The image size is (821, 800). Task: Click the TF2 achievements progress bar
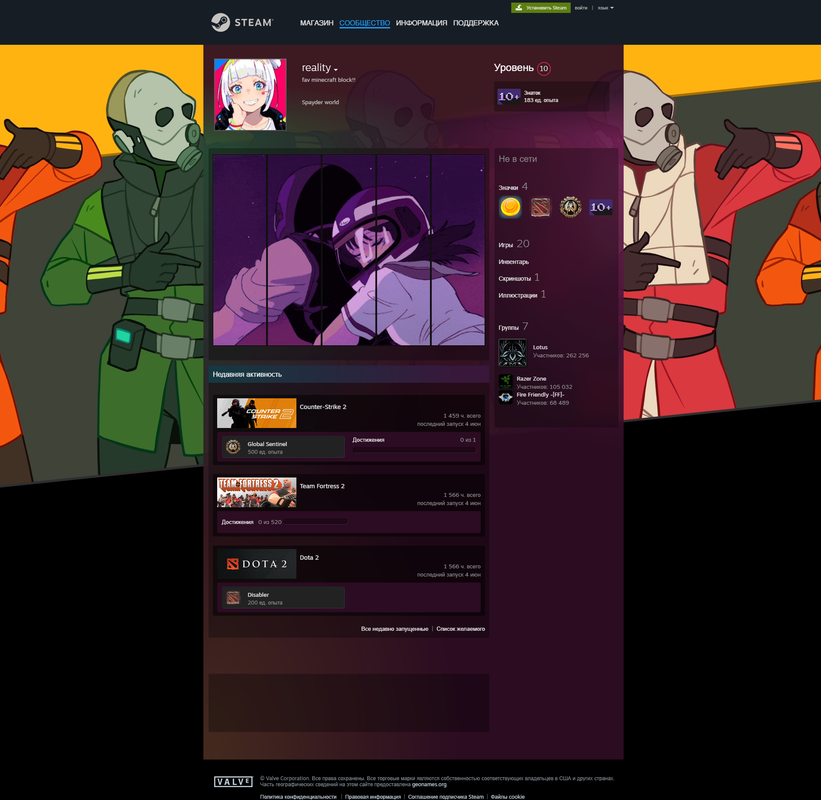pos(316,522)
